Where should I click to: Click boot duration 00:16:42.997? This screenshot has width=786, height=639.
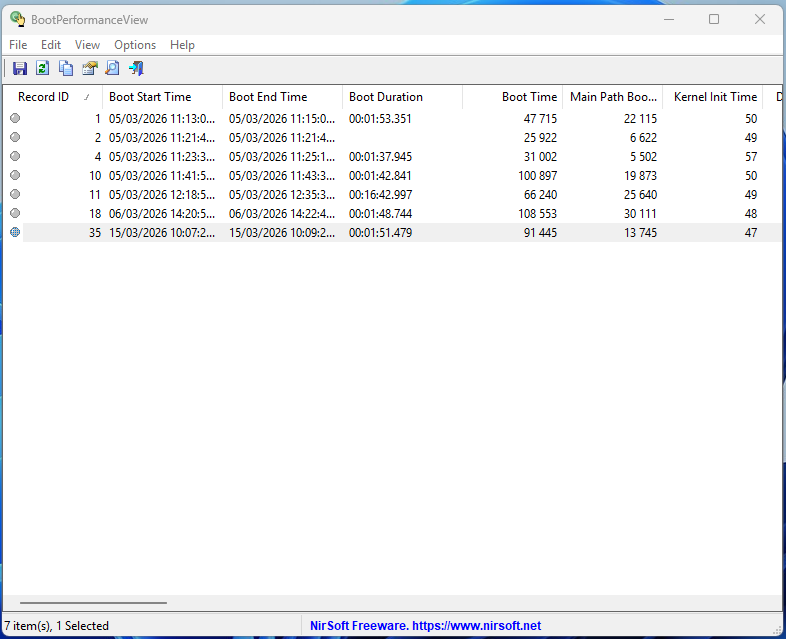click(x=380, y=195)
